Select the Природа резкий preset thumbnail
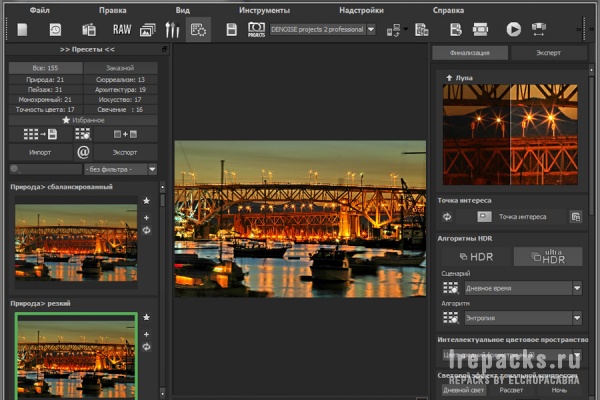600x400 pixels. coord(76,356)
